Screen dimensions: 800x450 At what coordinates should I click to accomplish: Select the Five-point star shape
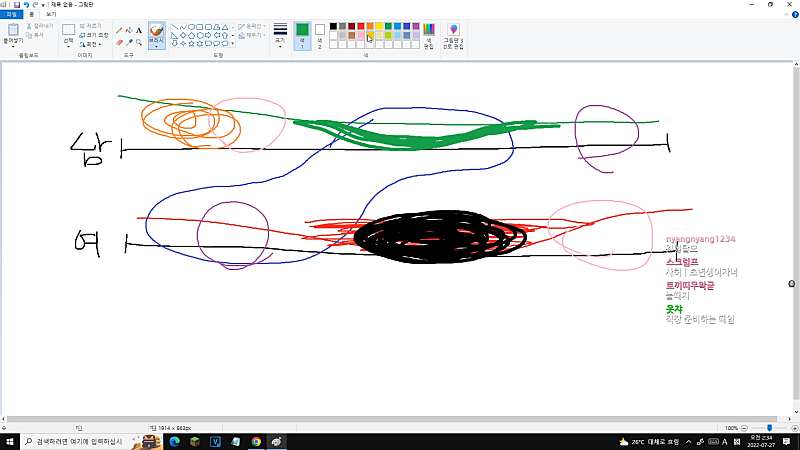pyautogui.click(x=191, y=44)
